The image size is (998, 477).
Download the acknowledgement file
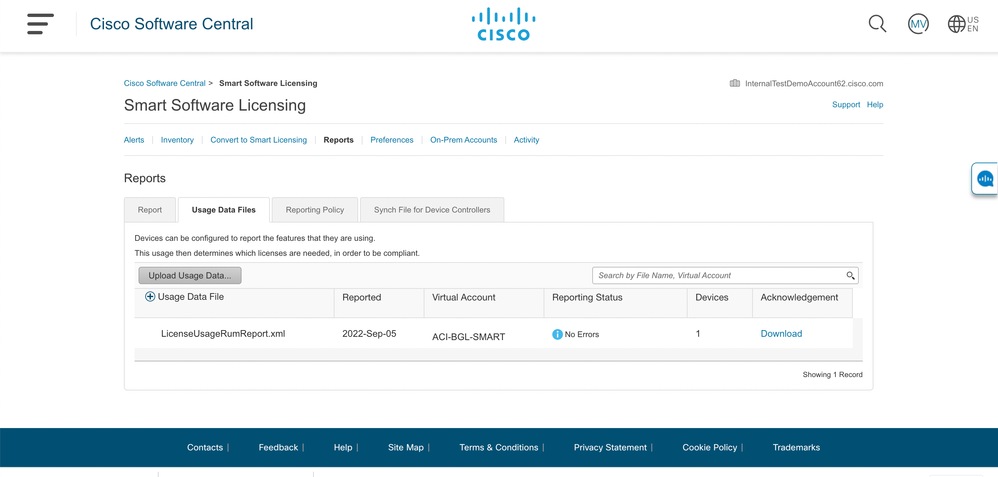[781, 334]
